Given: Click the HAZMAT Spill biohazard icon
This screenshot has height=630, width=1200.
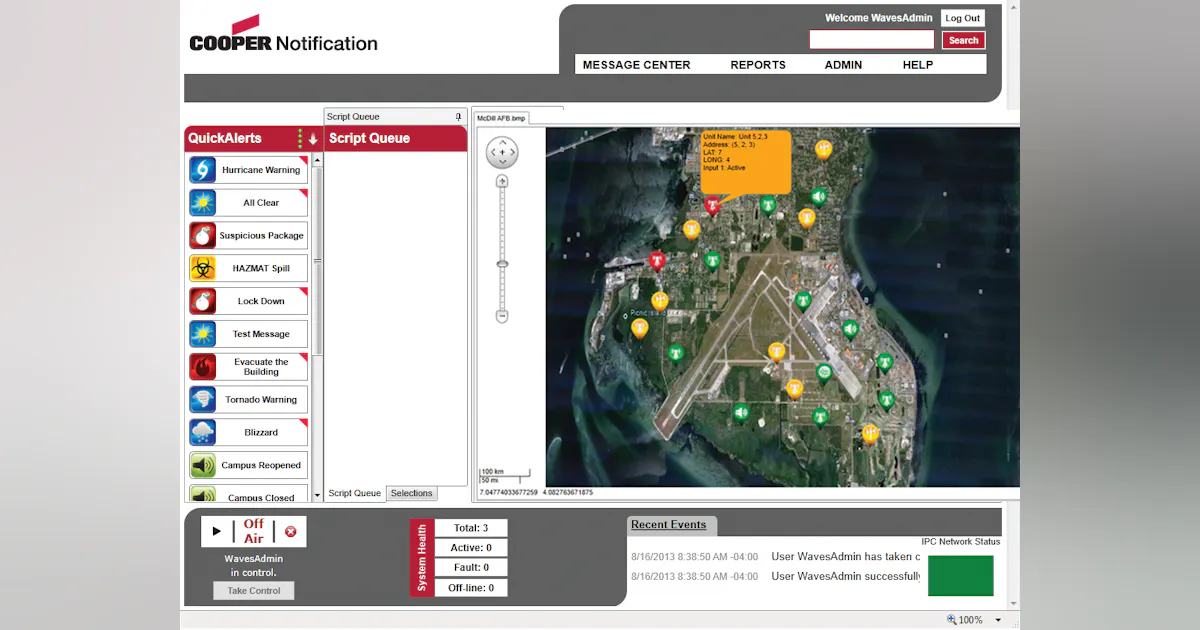Looking at the screenshot, I should (x=203, y=268).
